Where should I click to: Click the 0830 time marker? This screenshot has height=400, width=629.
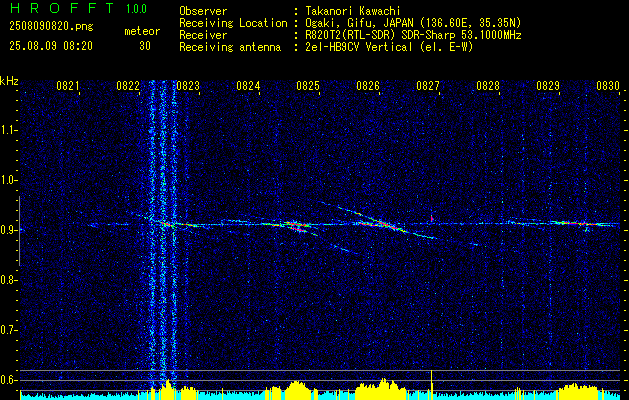point(608,85)
